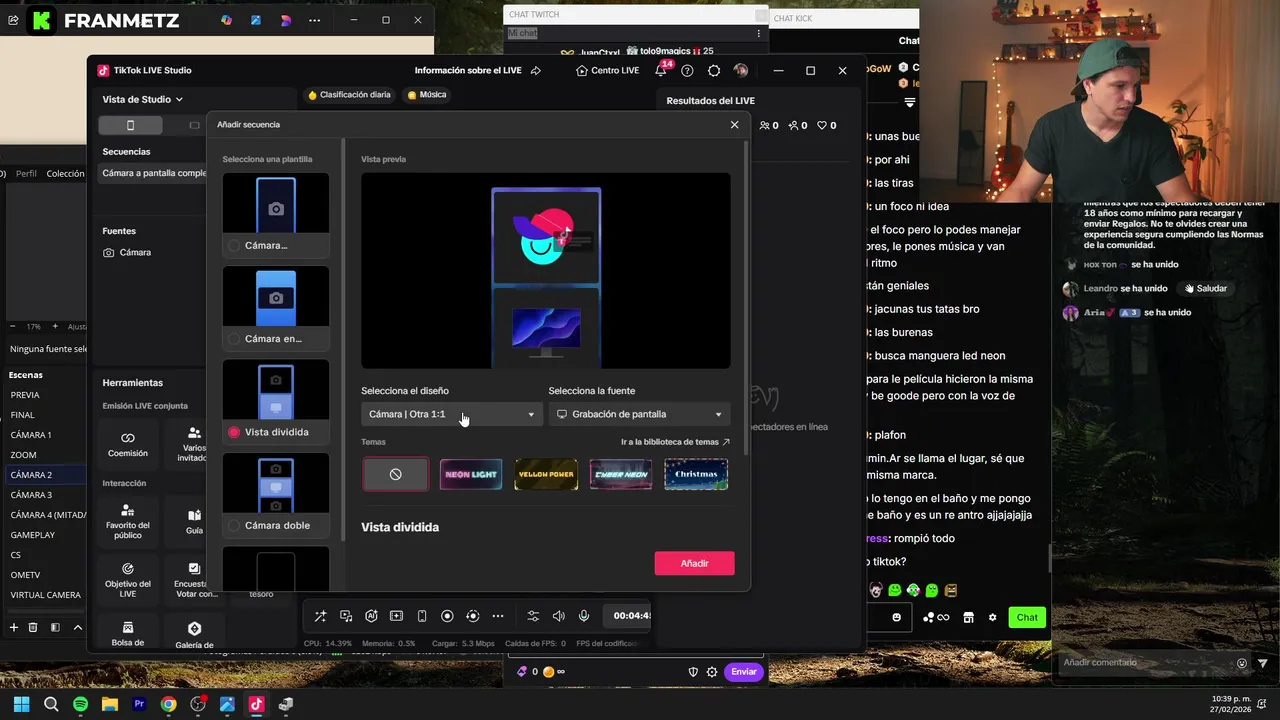Open the audio mixer sliders icon
The width and height of the screenshot is (1280, 720).
(533, 616)
